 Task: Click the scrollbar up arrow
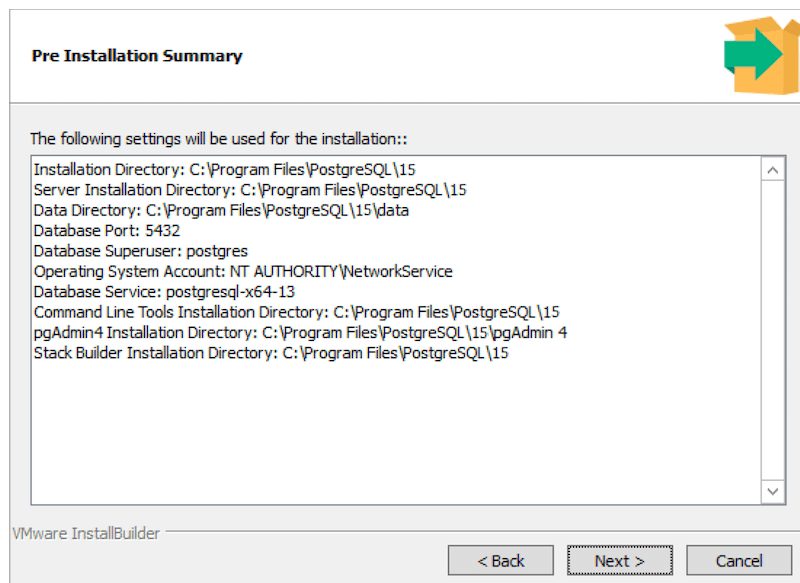pyautogui.click(x=773, y=169)
